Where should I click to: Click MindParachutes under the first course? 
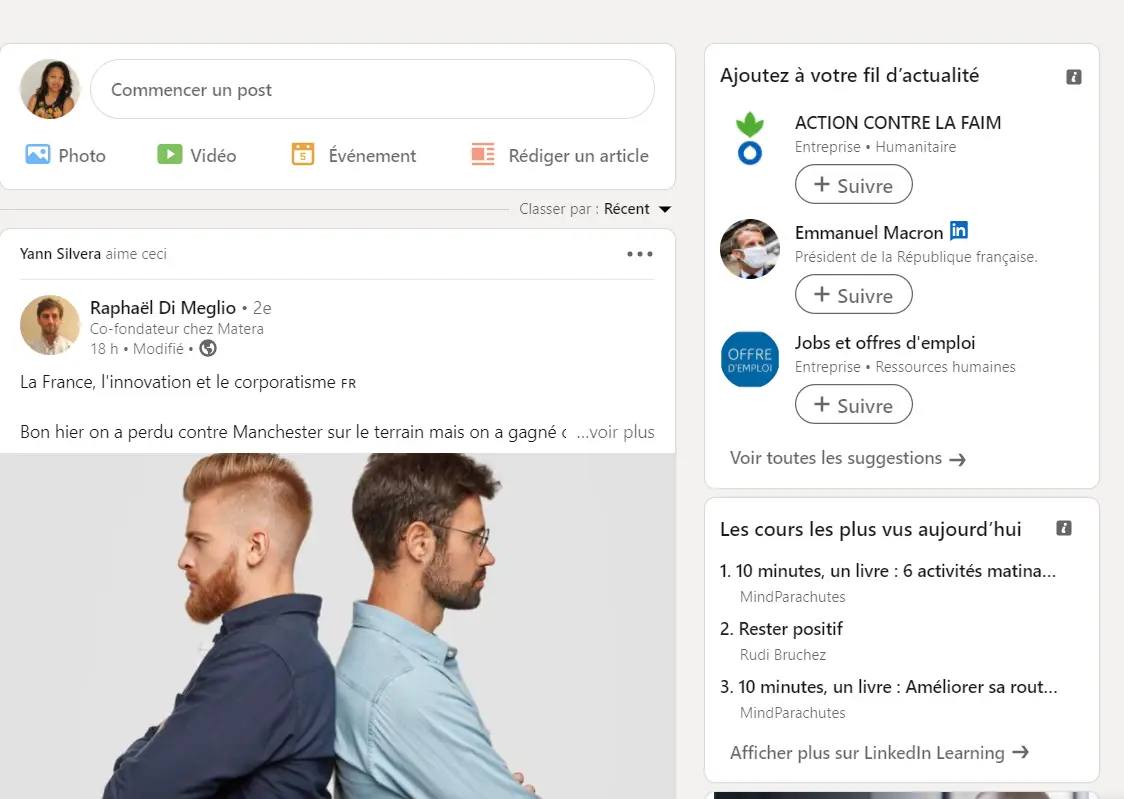coord(793,597)
